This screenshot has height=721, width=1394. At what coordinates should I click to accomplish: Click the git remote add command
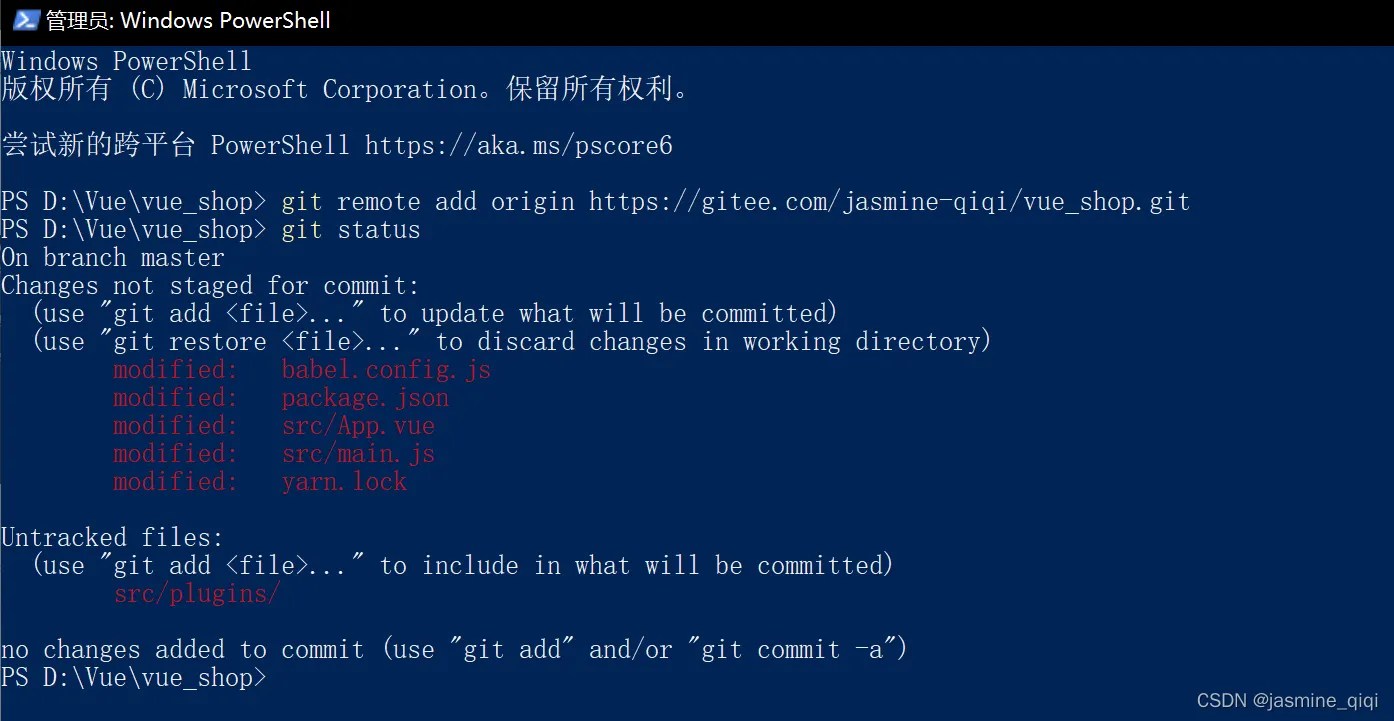tap(736, 202)
